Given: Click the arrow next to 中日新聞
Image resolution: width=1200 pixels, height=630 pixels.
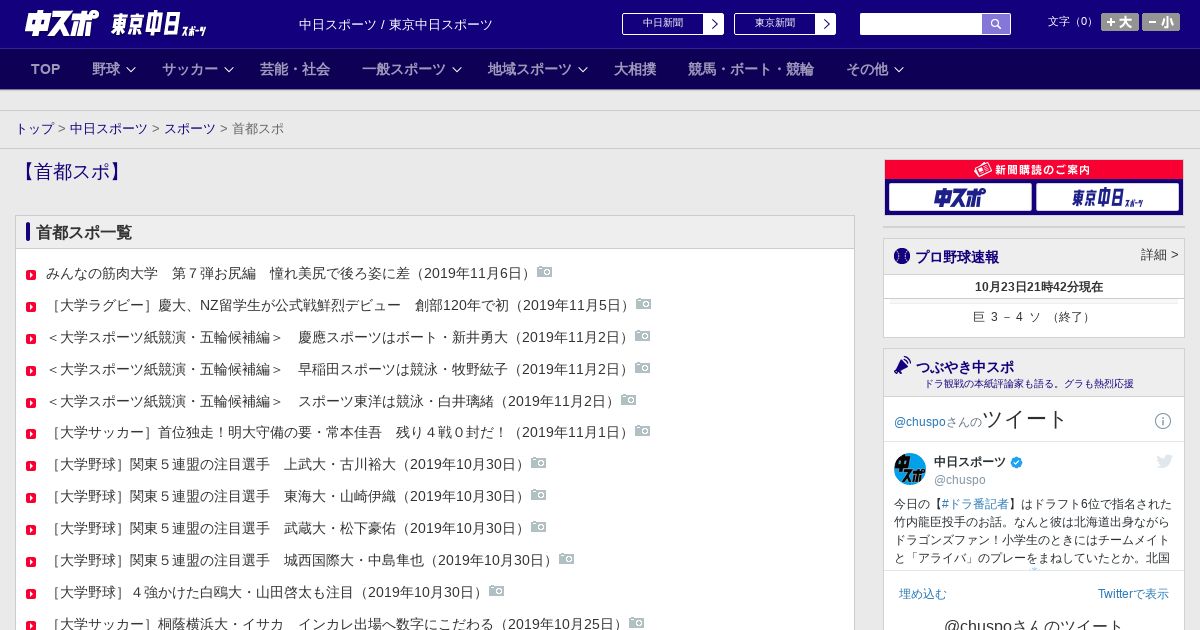Looking at the screenshot, I should coord(714,24).
